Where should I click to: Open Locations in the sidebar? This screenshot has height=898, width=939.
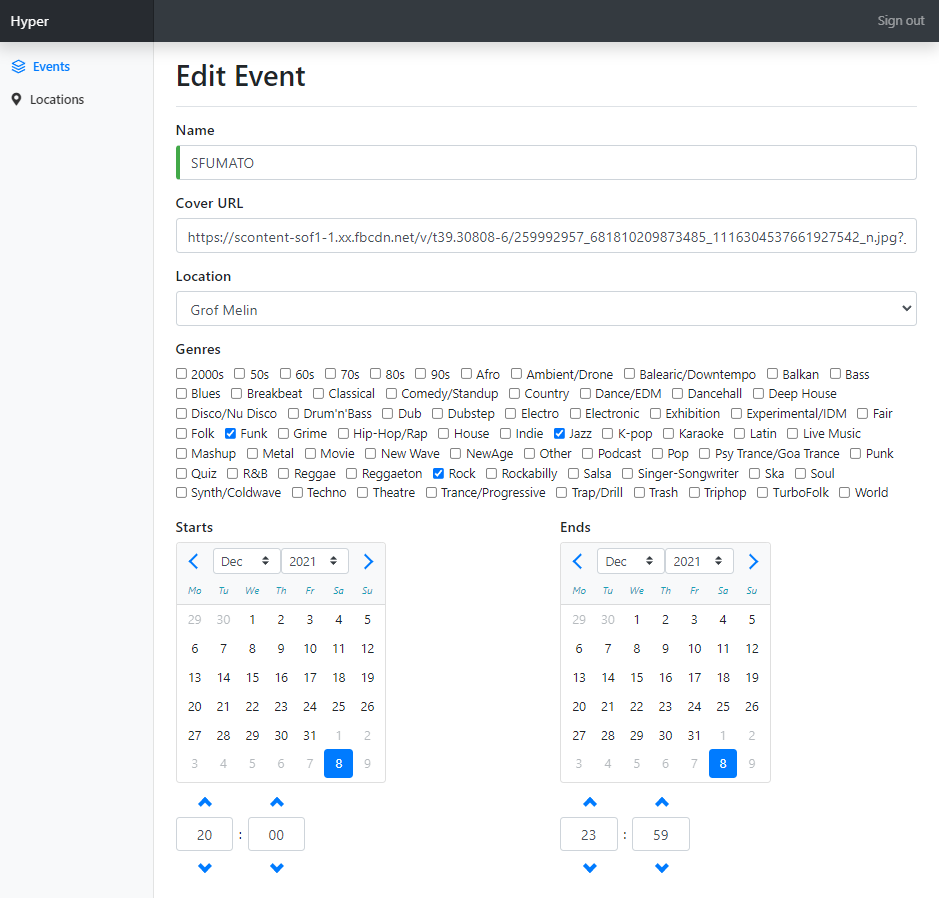click(x=57, y=100)
